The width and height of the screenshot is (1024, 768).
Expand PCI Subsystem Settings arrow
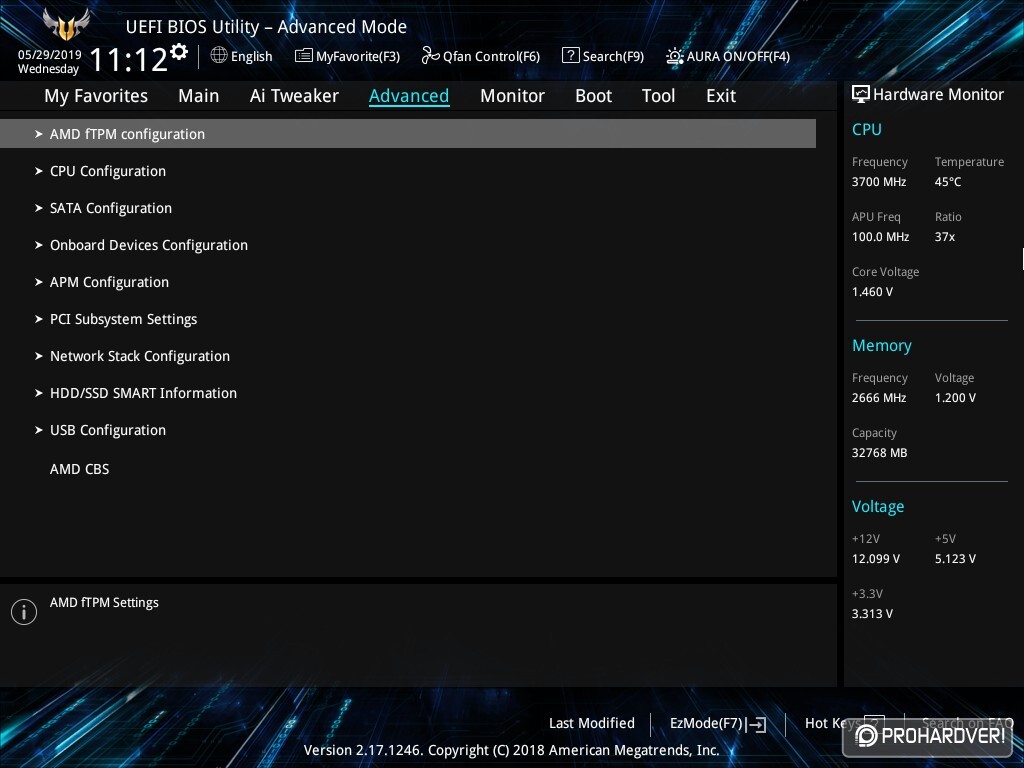point(39,319)
